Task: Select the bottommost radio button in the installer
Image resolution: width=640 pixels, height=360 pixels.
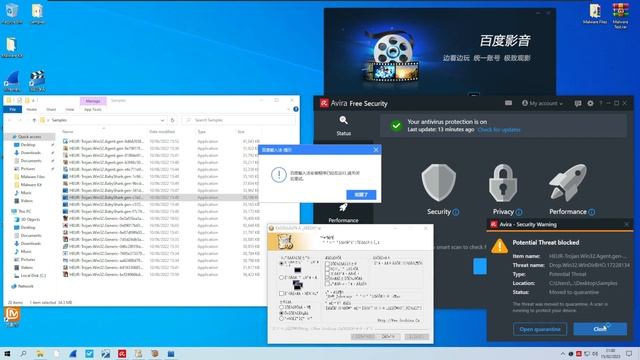Action: click(281, 318)
